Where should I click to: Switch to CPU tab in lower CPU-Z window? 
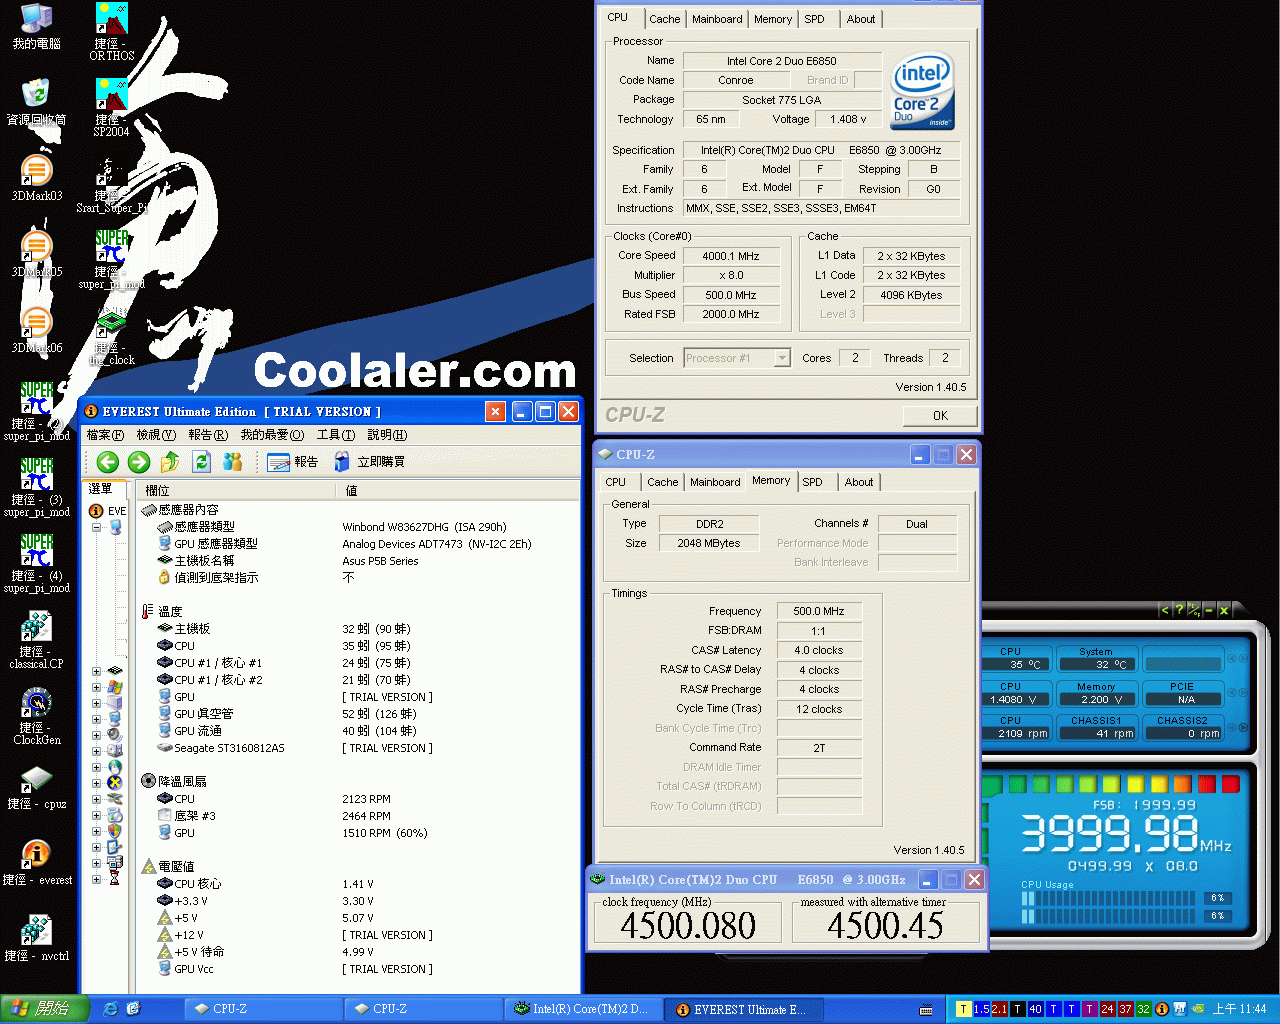616,482
